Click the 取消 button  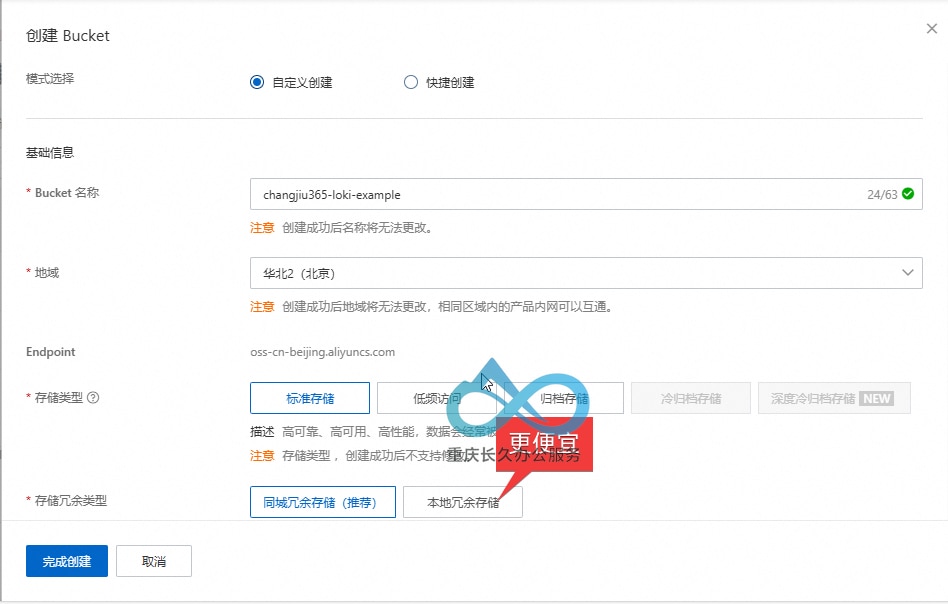[154, 561]
